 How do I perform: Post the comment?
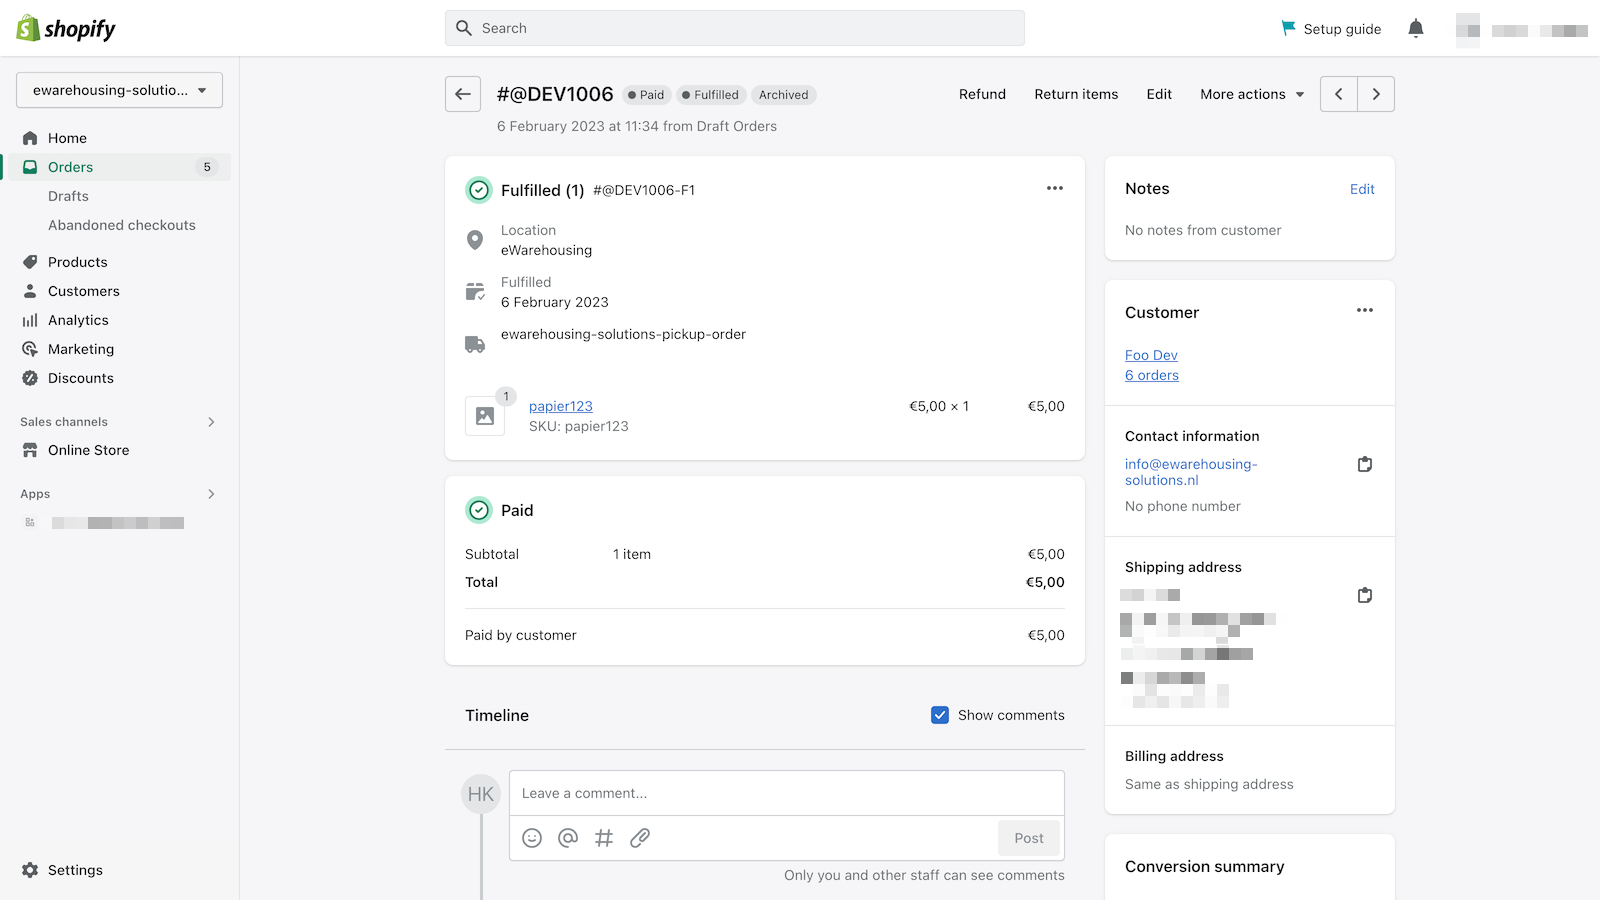tap(1029, 838)
